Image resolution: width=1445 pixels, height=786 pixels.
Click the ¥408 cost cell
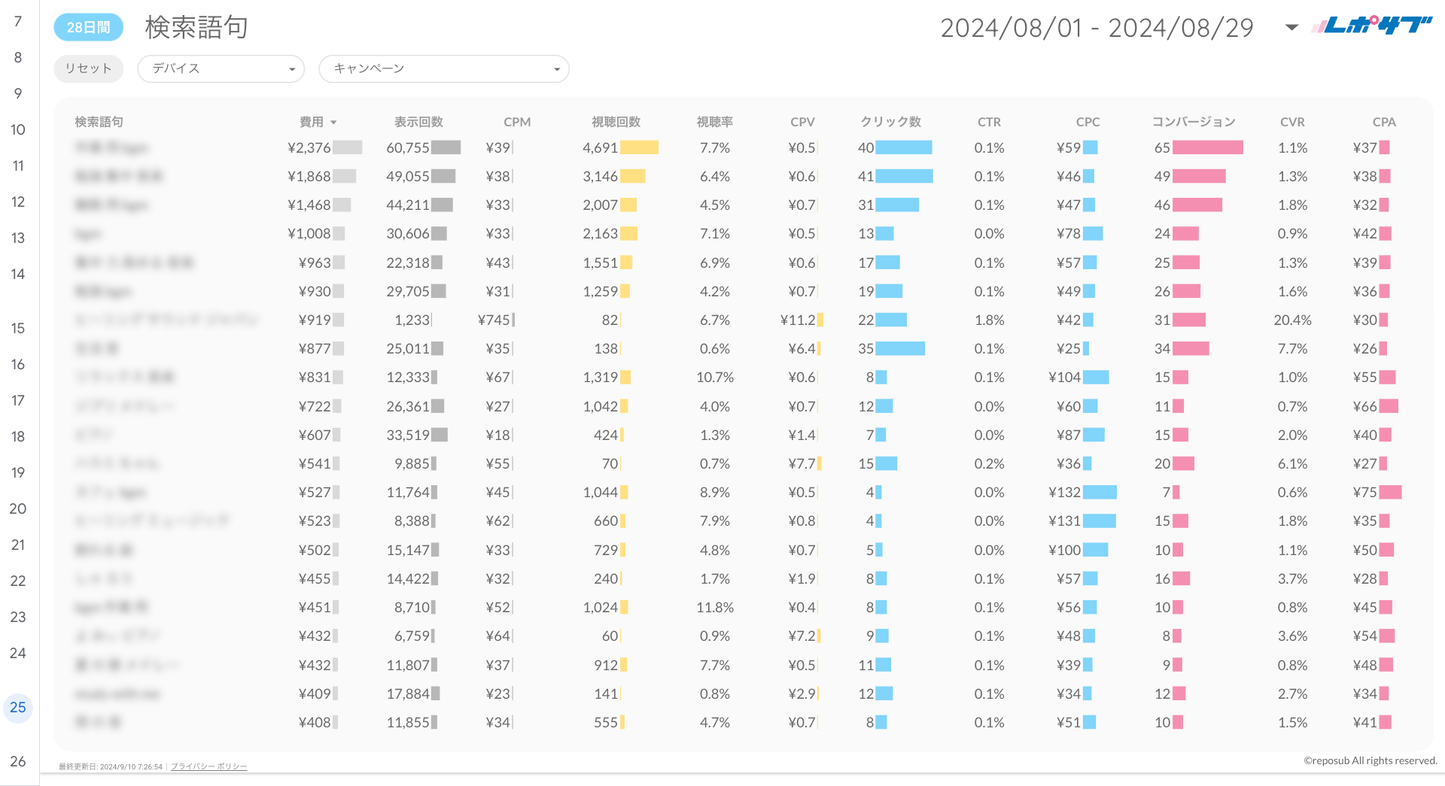click(x=315, y=722)
